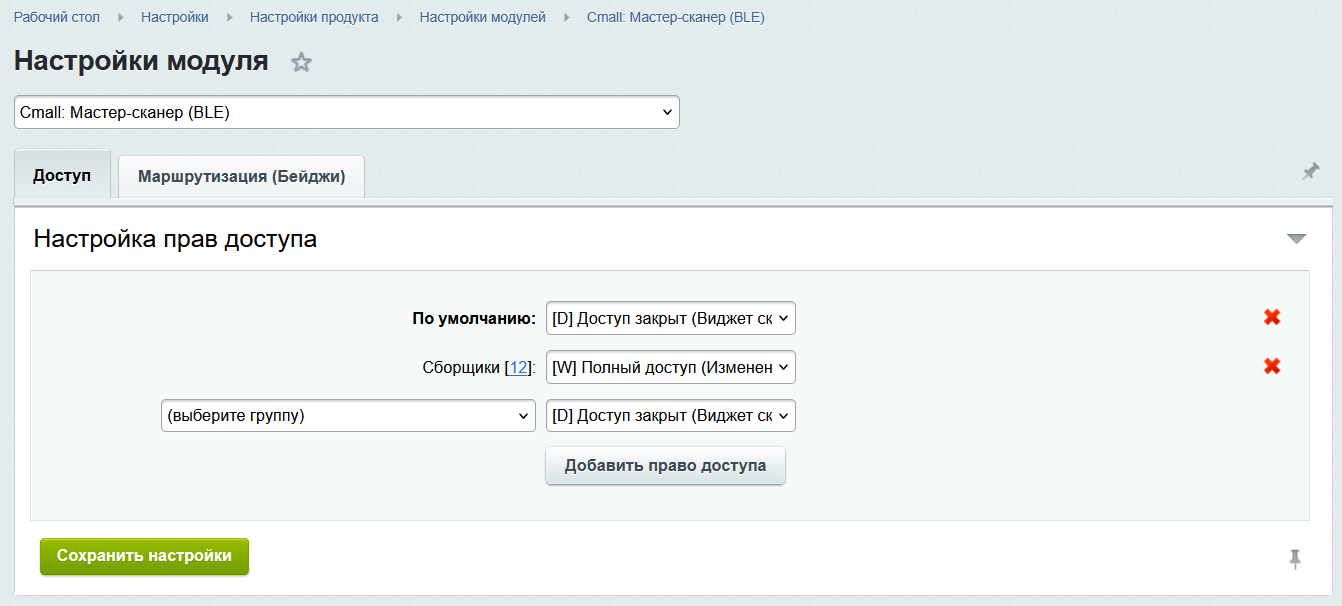
Task: Delete the Сборщики access rule red cross
Action: click(x=1272, y=366)
